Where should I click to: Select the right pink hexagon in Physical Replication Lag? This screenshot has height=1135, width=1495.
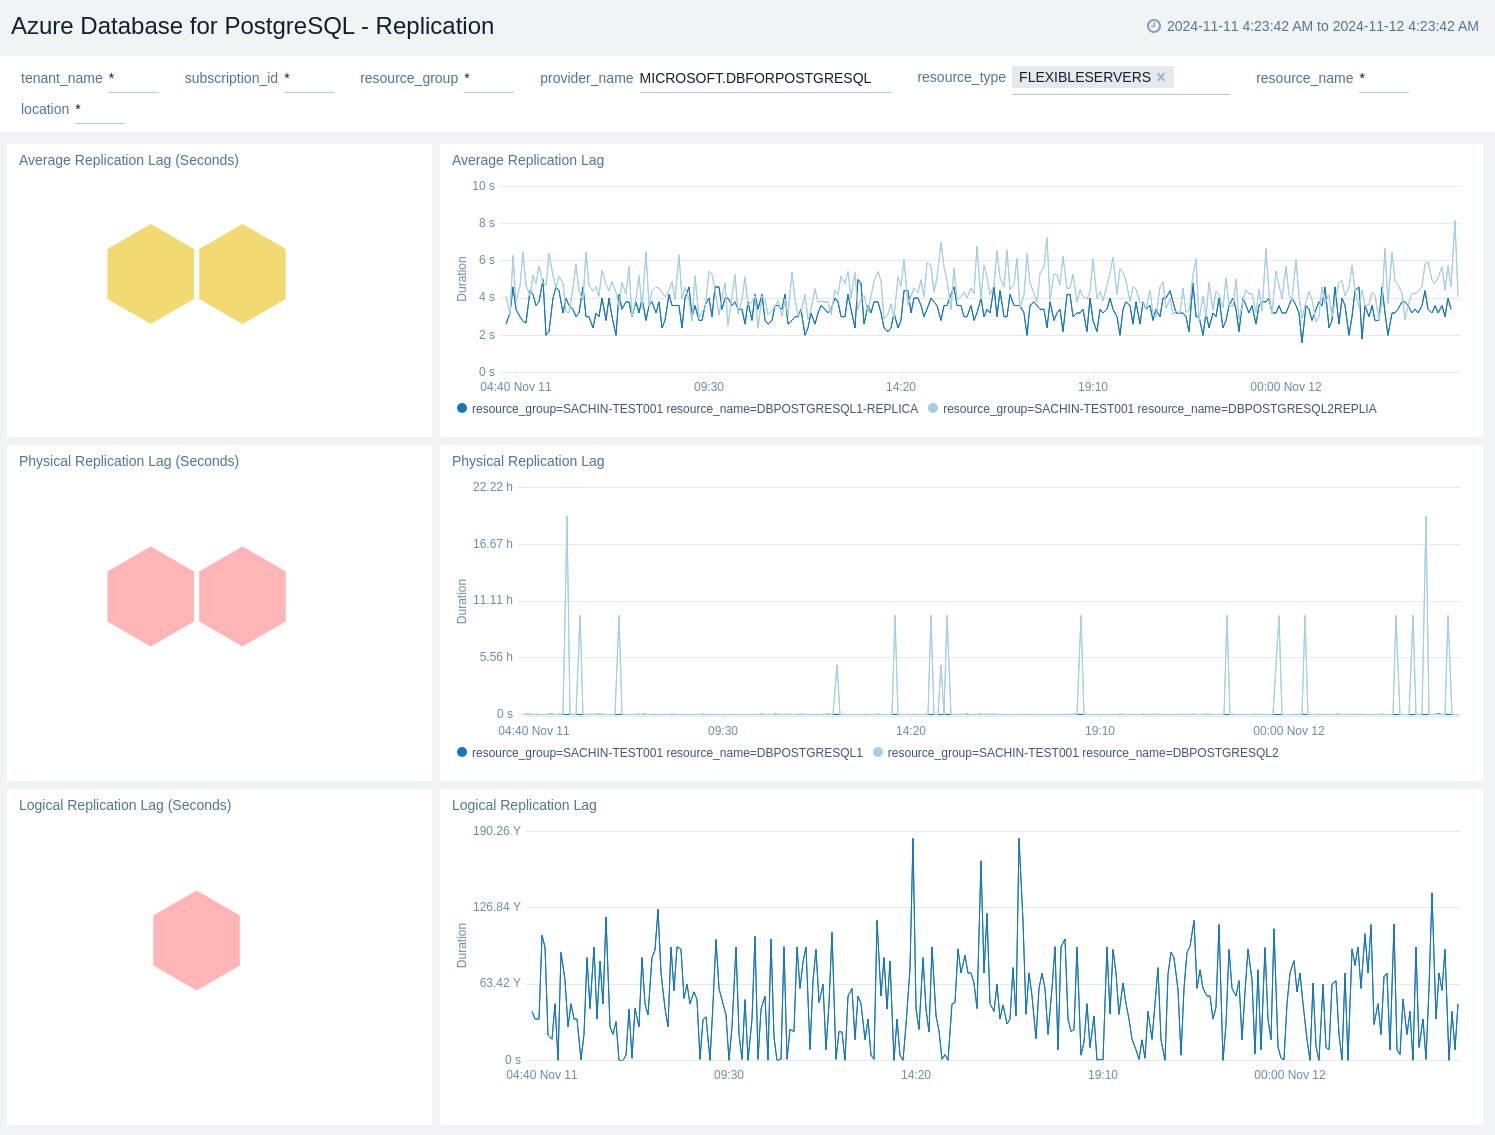click(x=243, y=596)
